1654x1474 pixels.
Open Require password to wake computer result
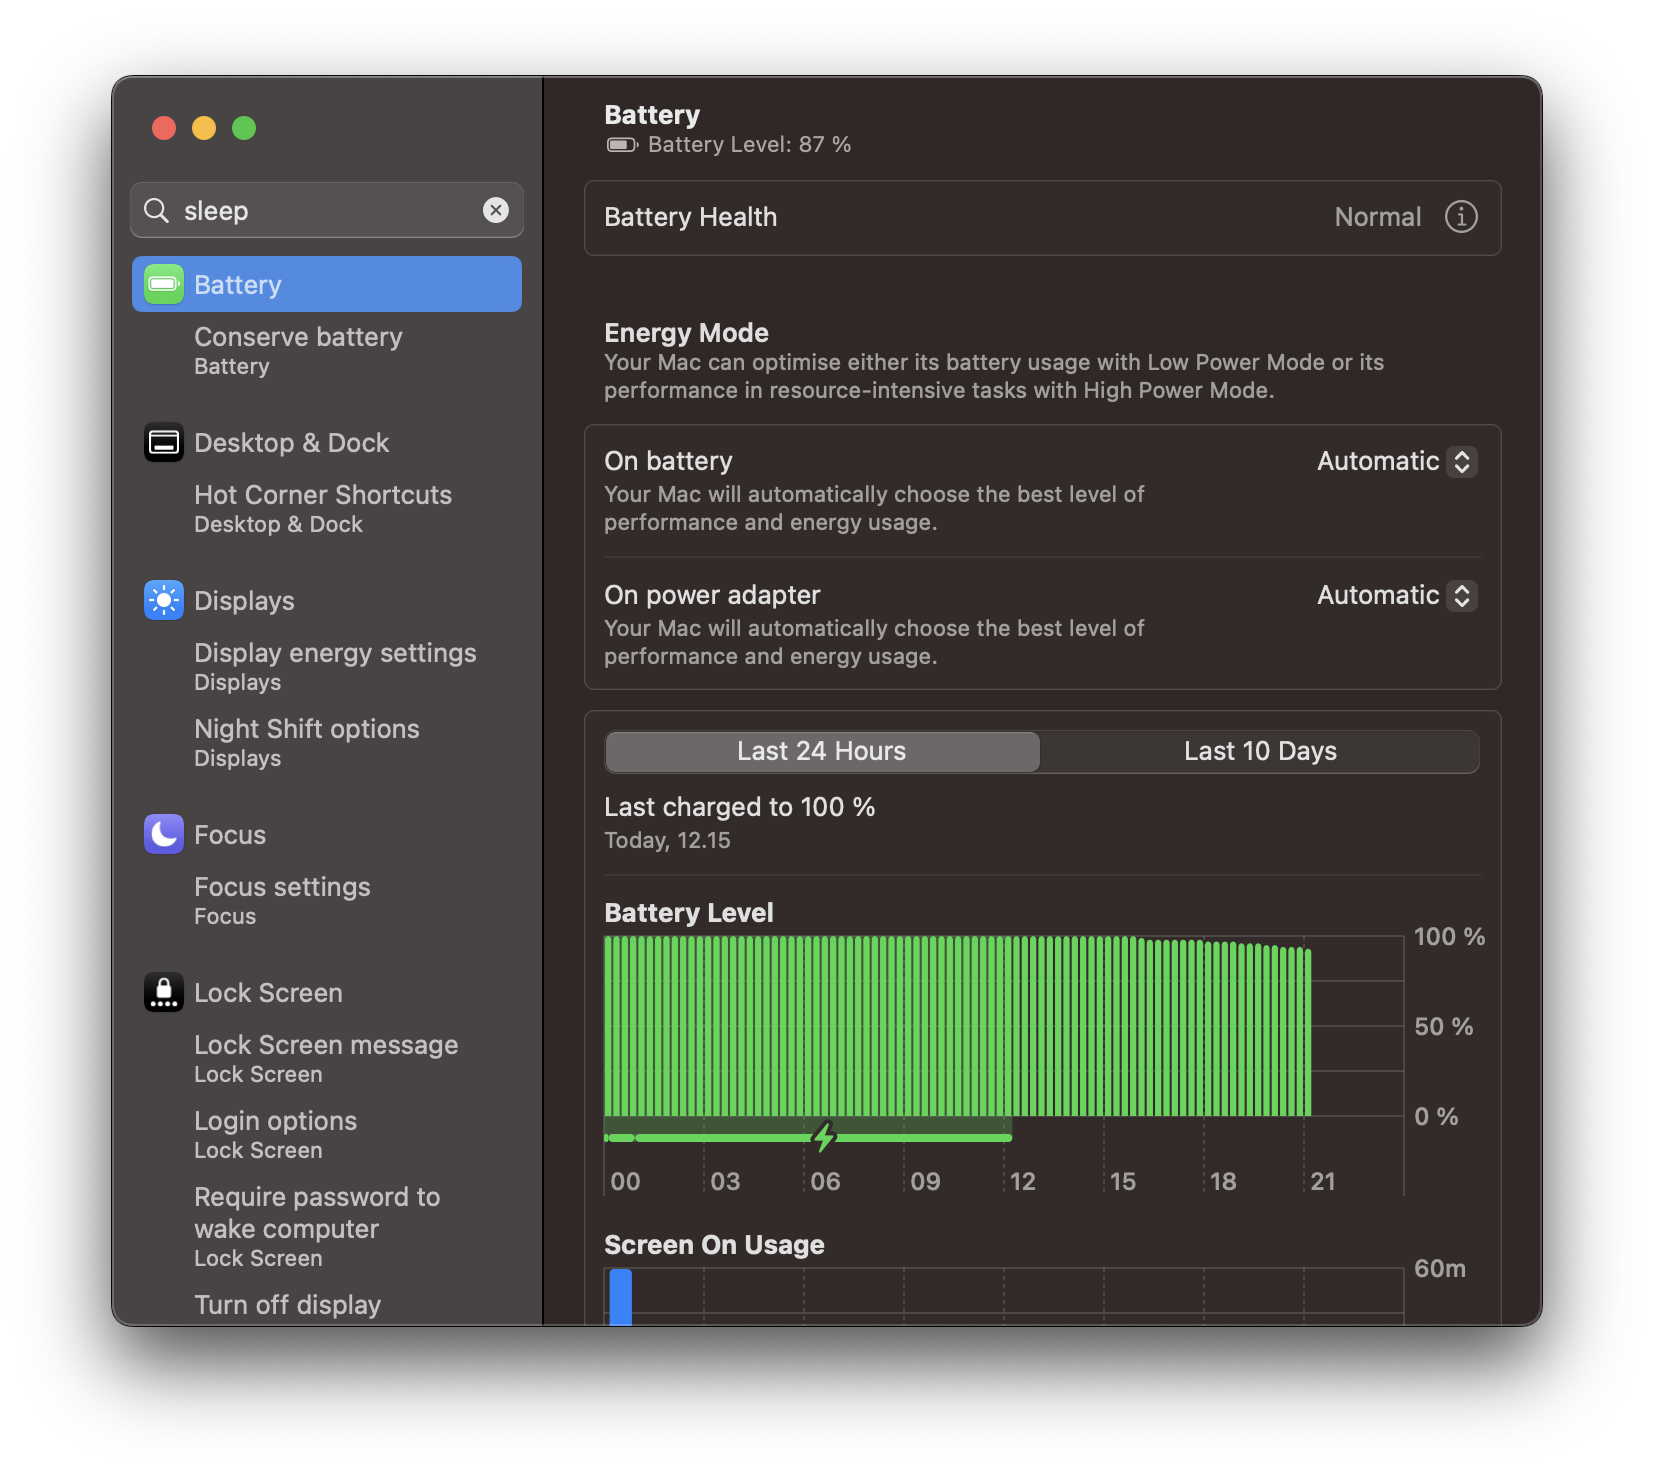point(317,1226)
